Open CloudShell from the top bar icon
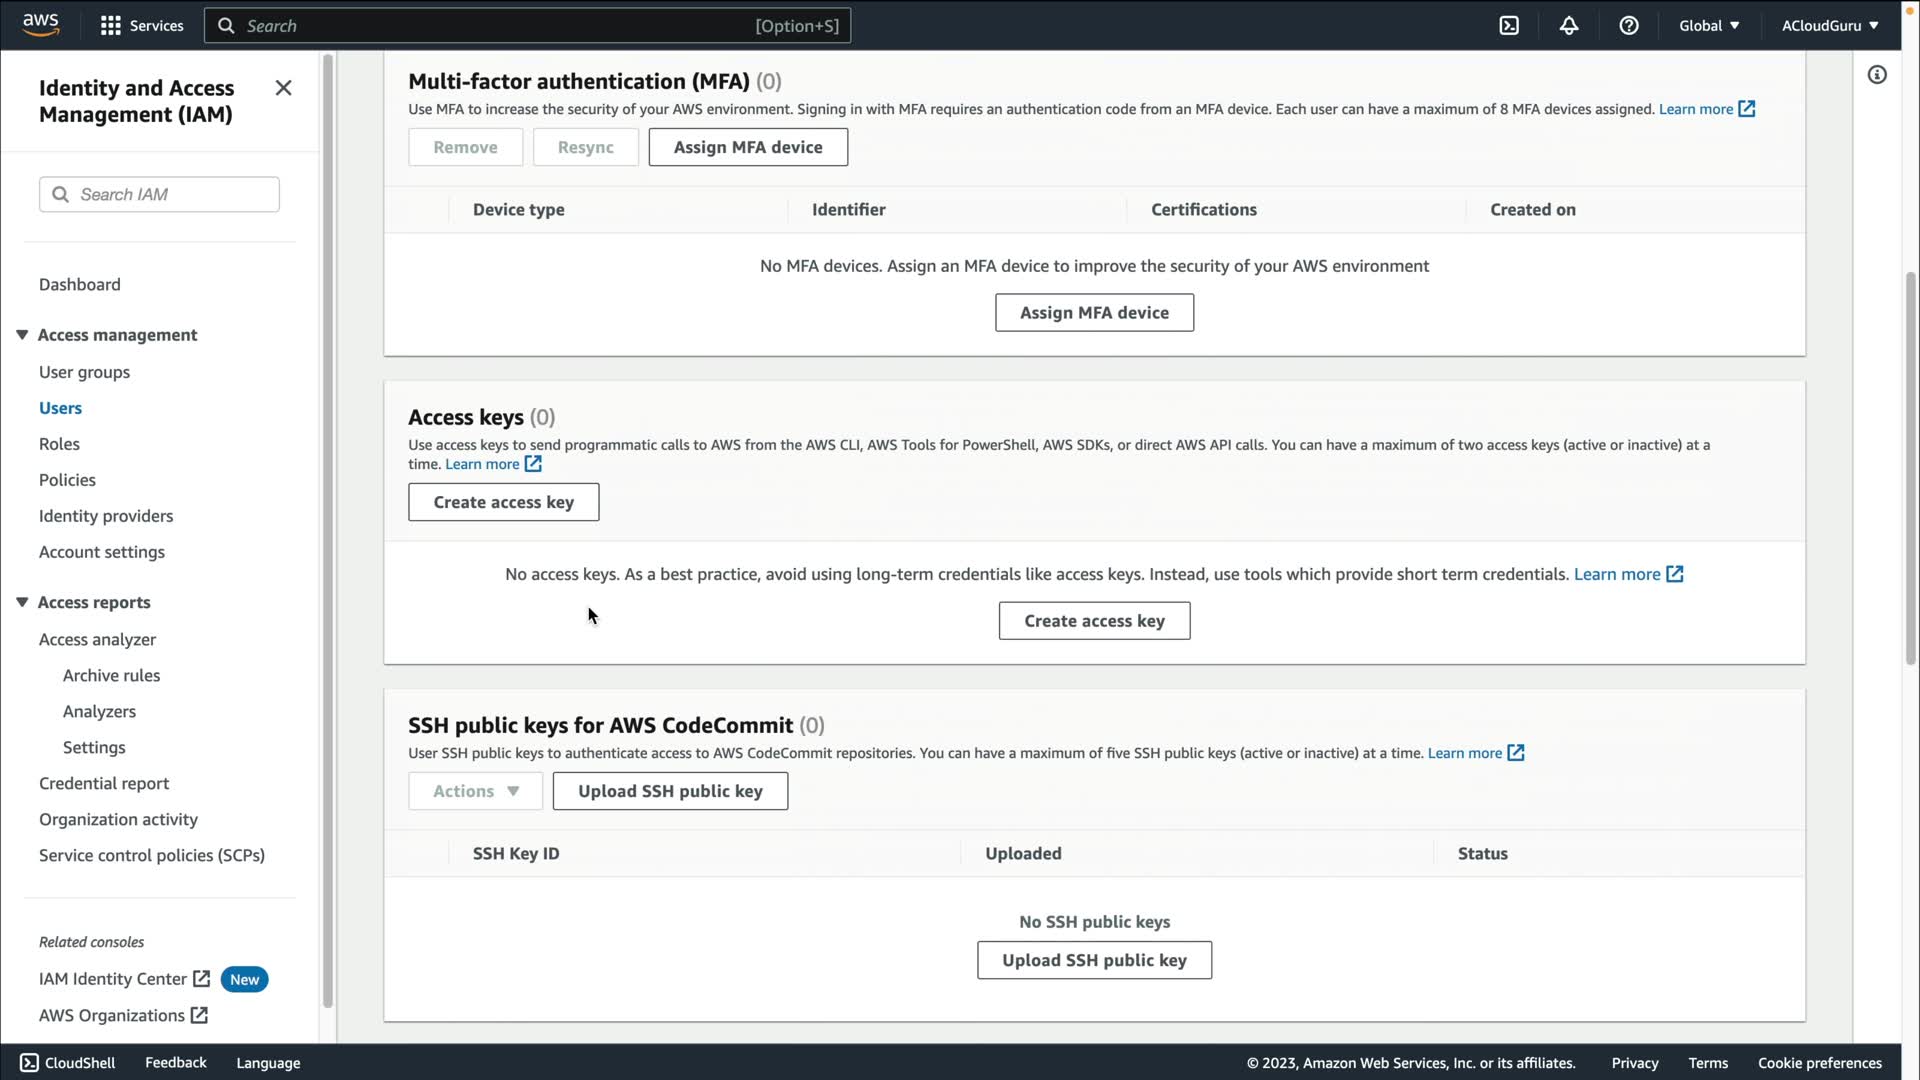The image size is (1920, 1080). point(1509,26)
